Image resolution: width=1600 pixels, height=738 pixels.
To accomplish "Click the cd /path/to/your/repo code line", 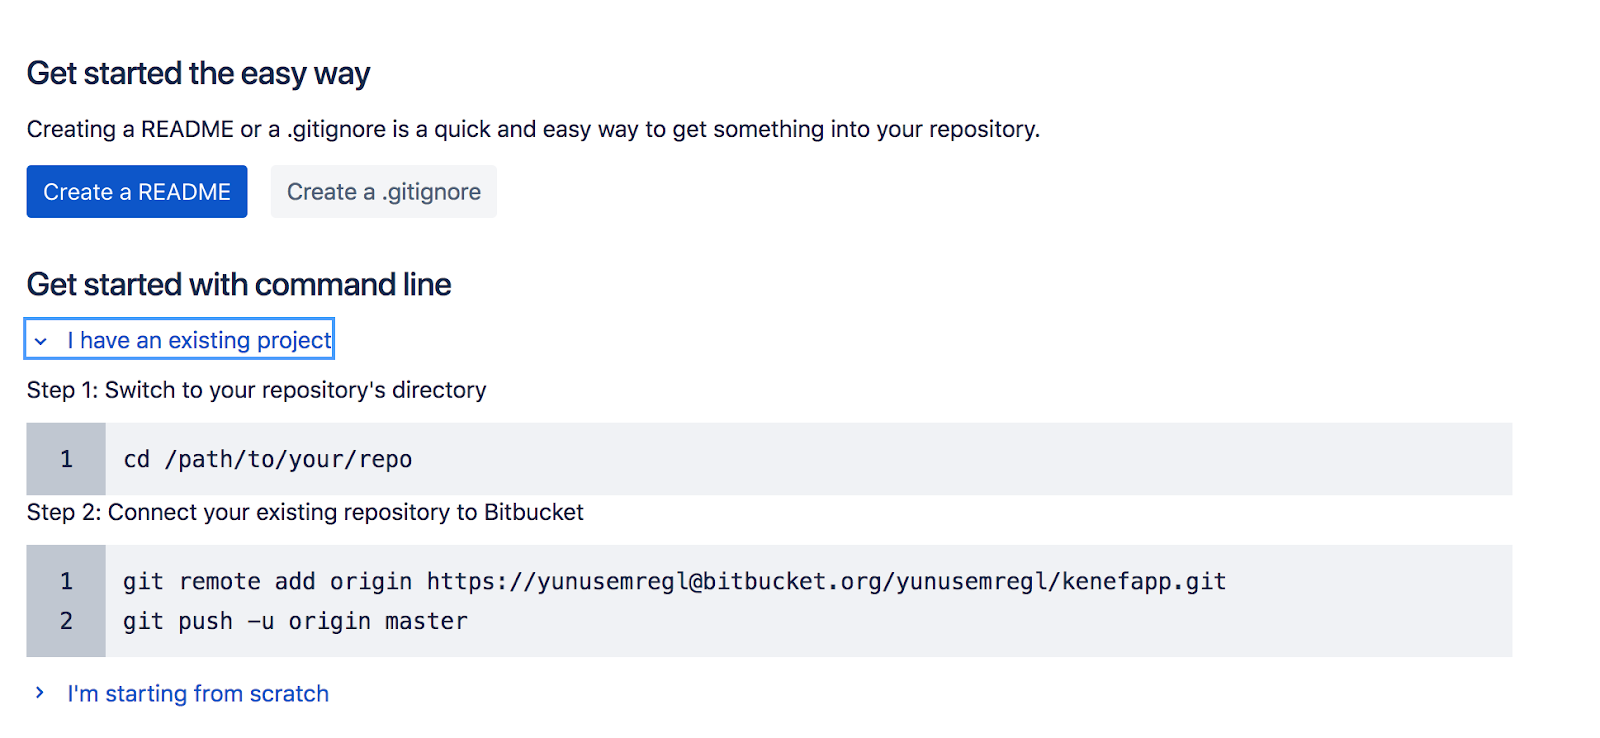I will [x=267, y=460].
